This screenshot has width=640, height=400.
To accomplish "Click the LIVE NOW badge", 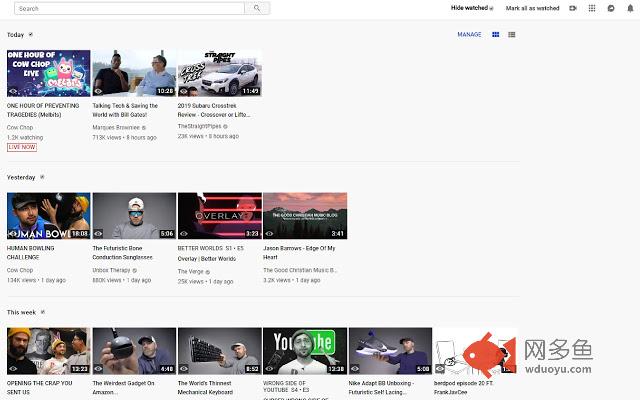I will click(x=22, y=147).
